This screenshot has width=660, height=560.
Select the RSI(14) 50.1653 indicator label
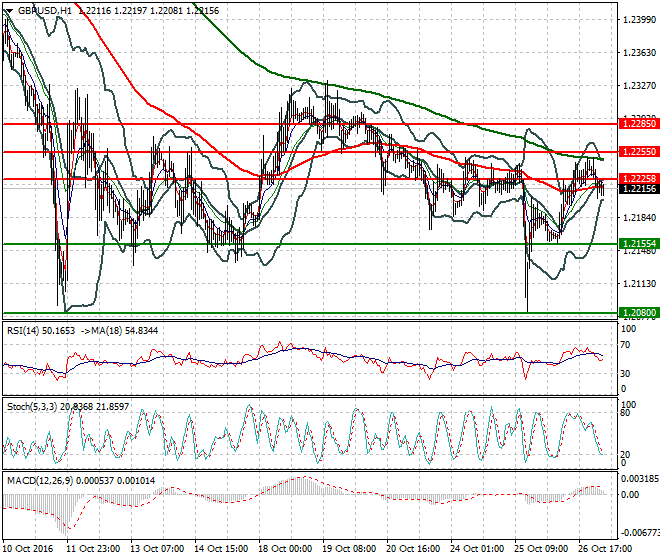click(41, 331)
